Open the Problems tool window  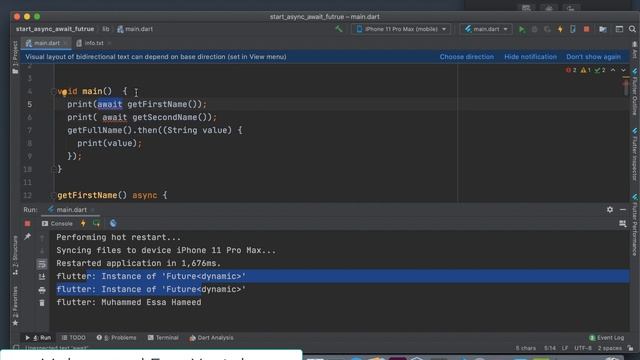tap(116, 338)
